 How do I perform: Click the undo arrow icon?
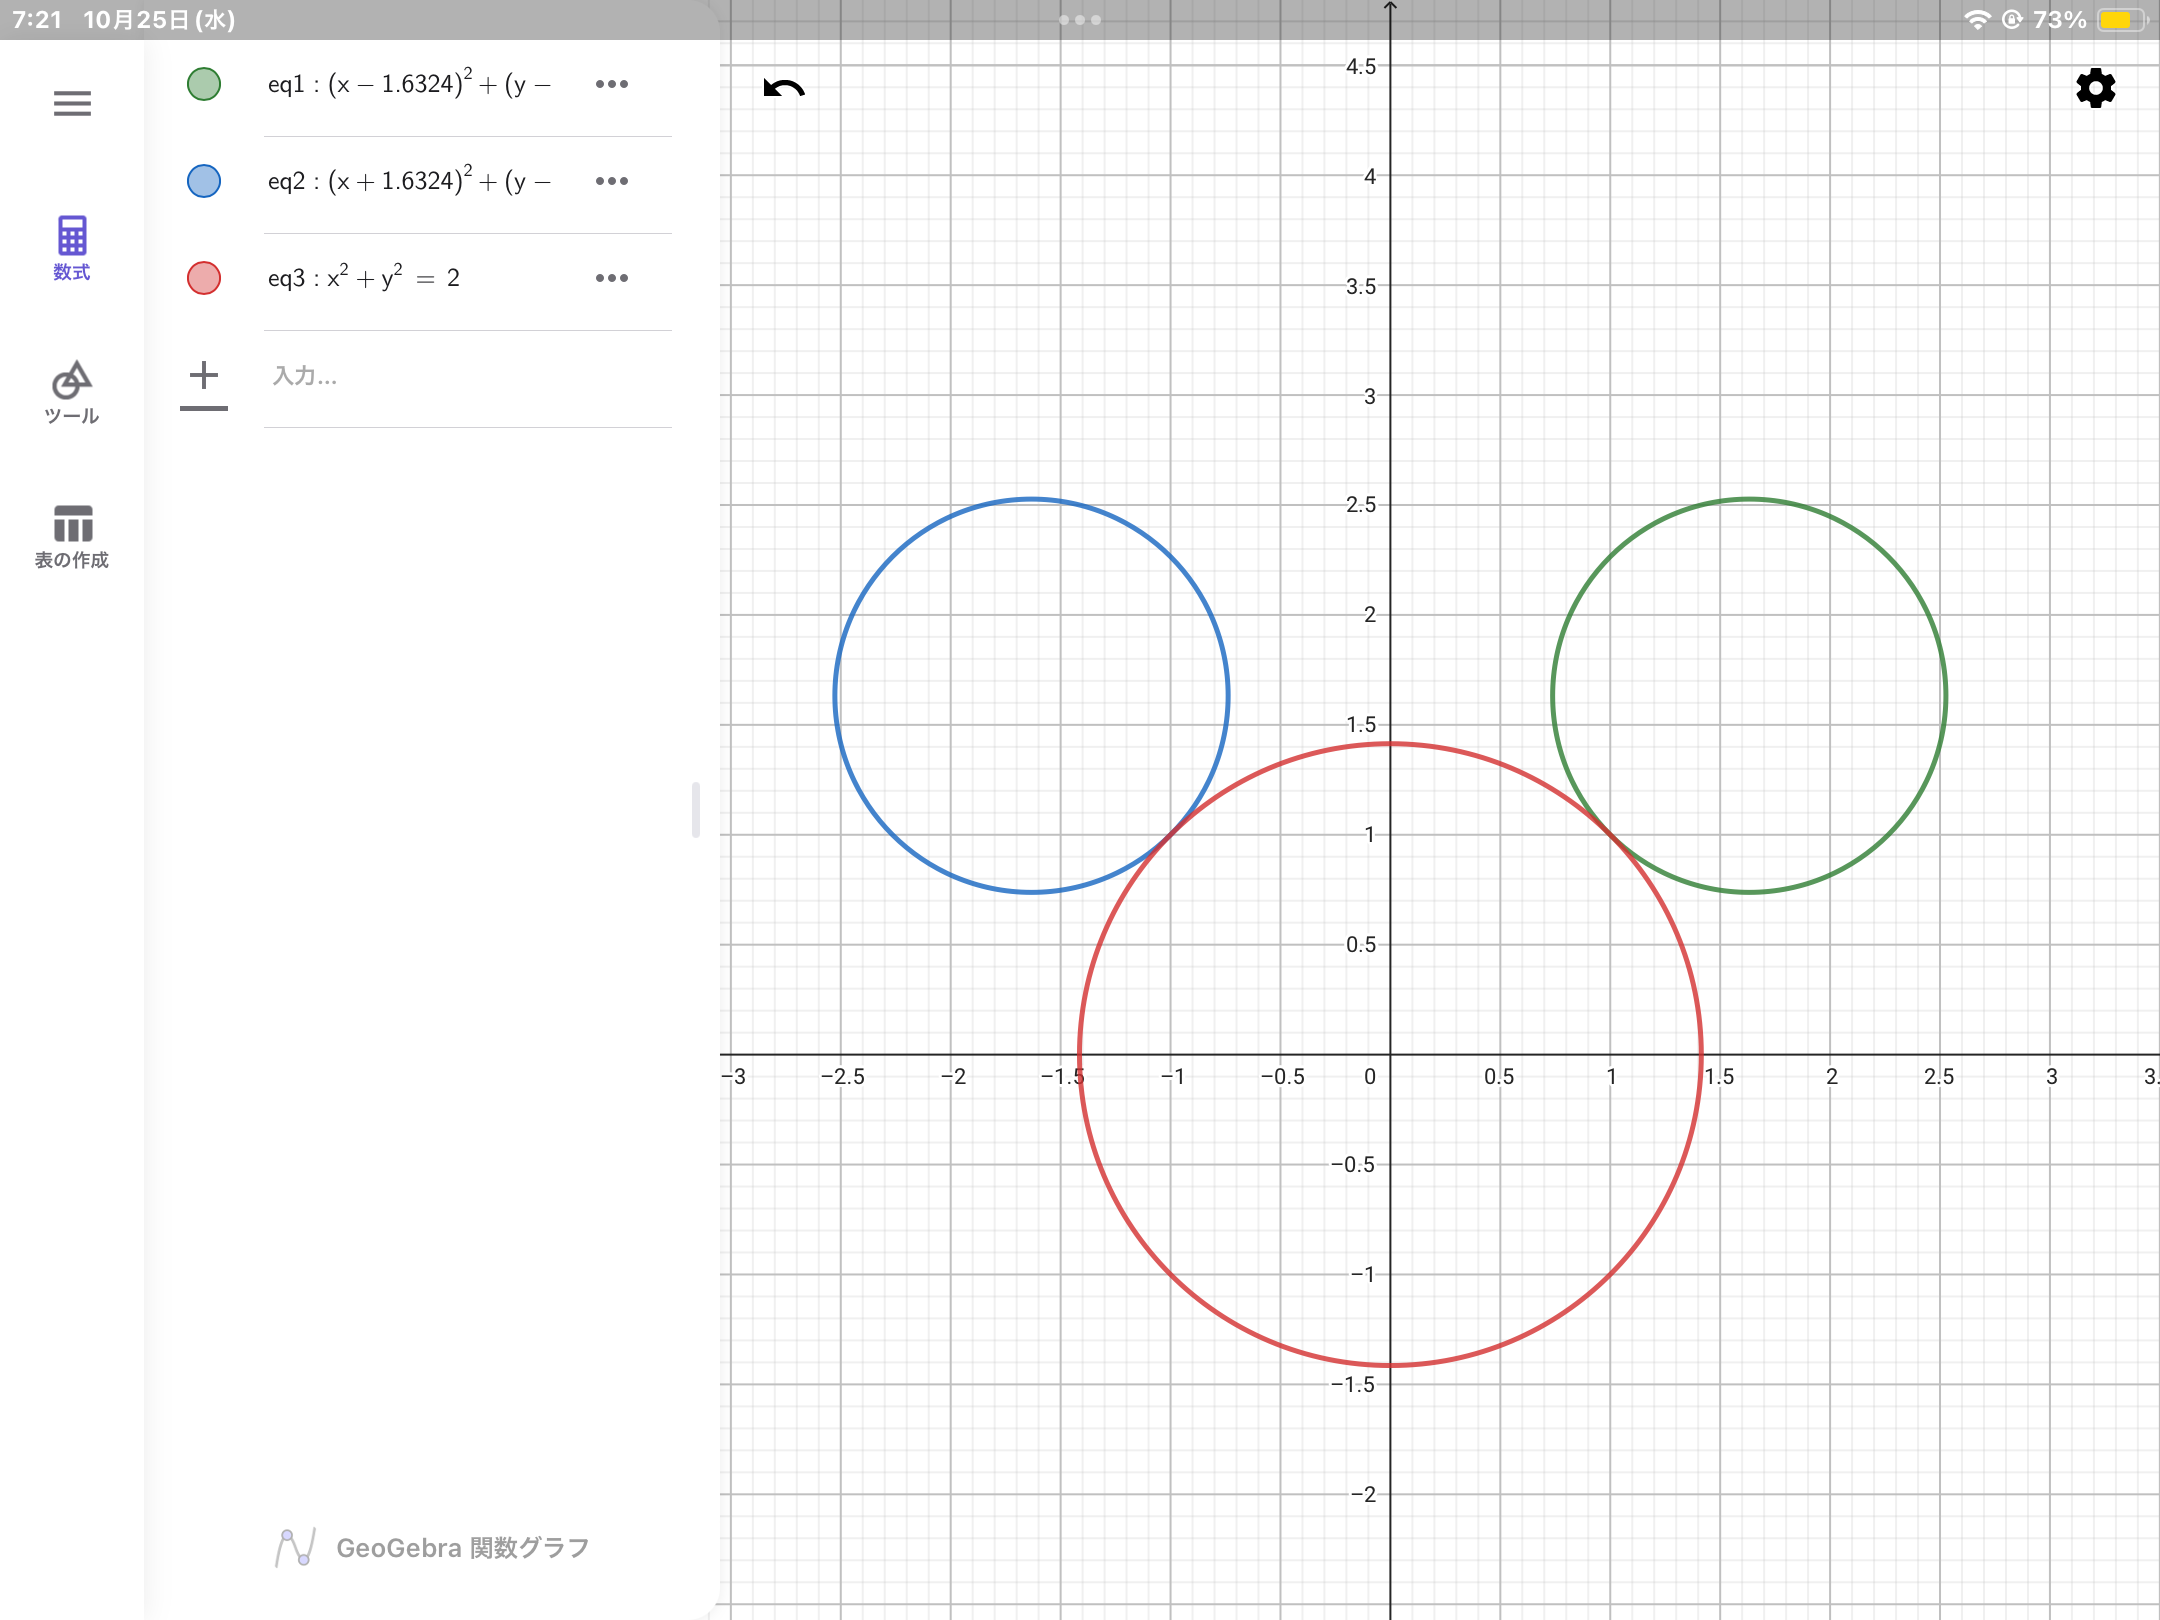tap(784, 88)
